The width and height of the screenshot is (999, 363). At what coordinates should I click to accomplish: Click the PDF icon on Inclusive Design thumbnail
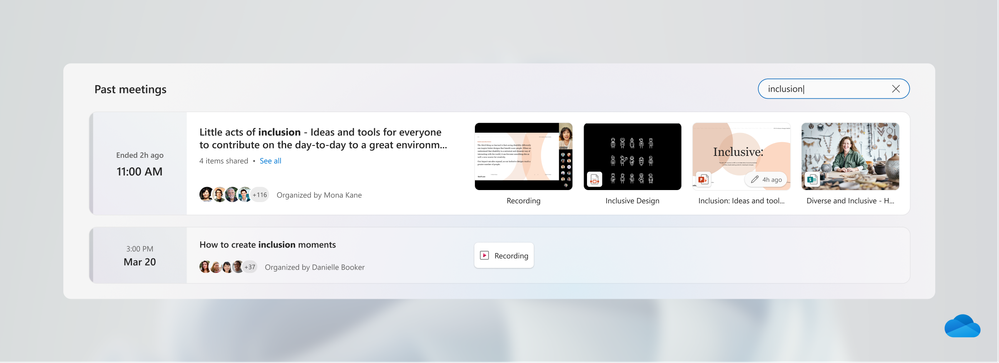pos(594,180)
